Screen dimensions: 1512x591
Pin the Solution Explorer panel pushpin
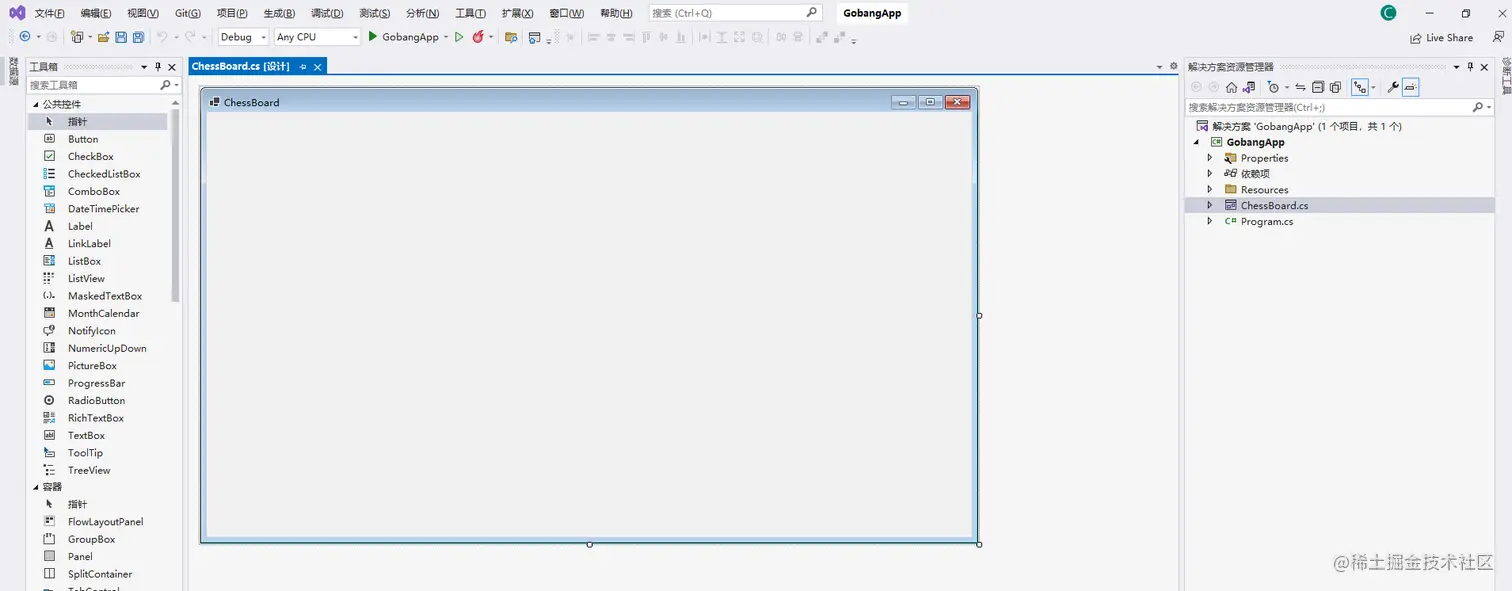pos(1470,67)
